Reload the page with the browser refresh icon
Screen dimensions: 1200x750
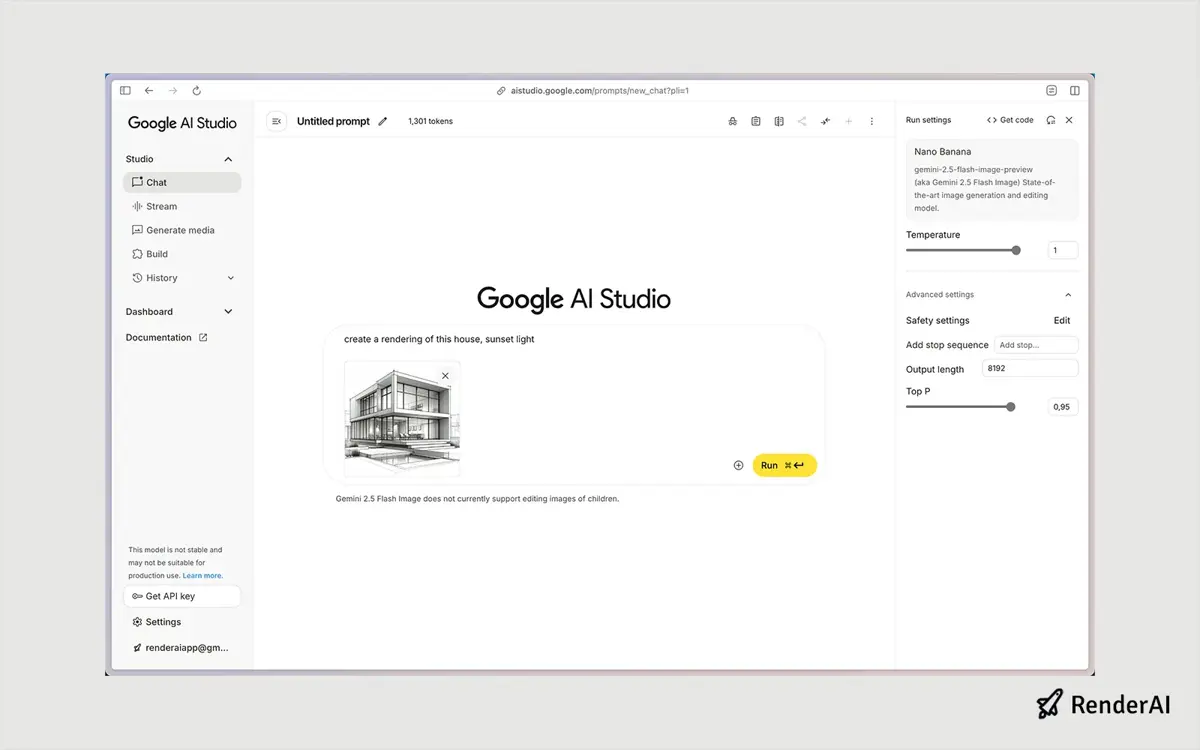coord(196,90)
